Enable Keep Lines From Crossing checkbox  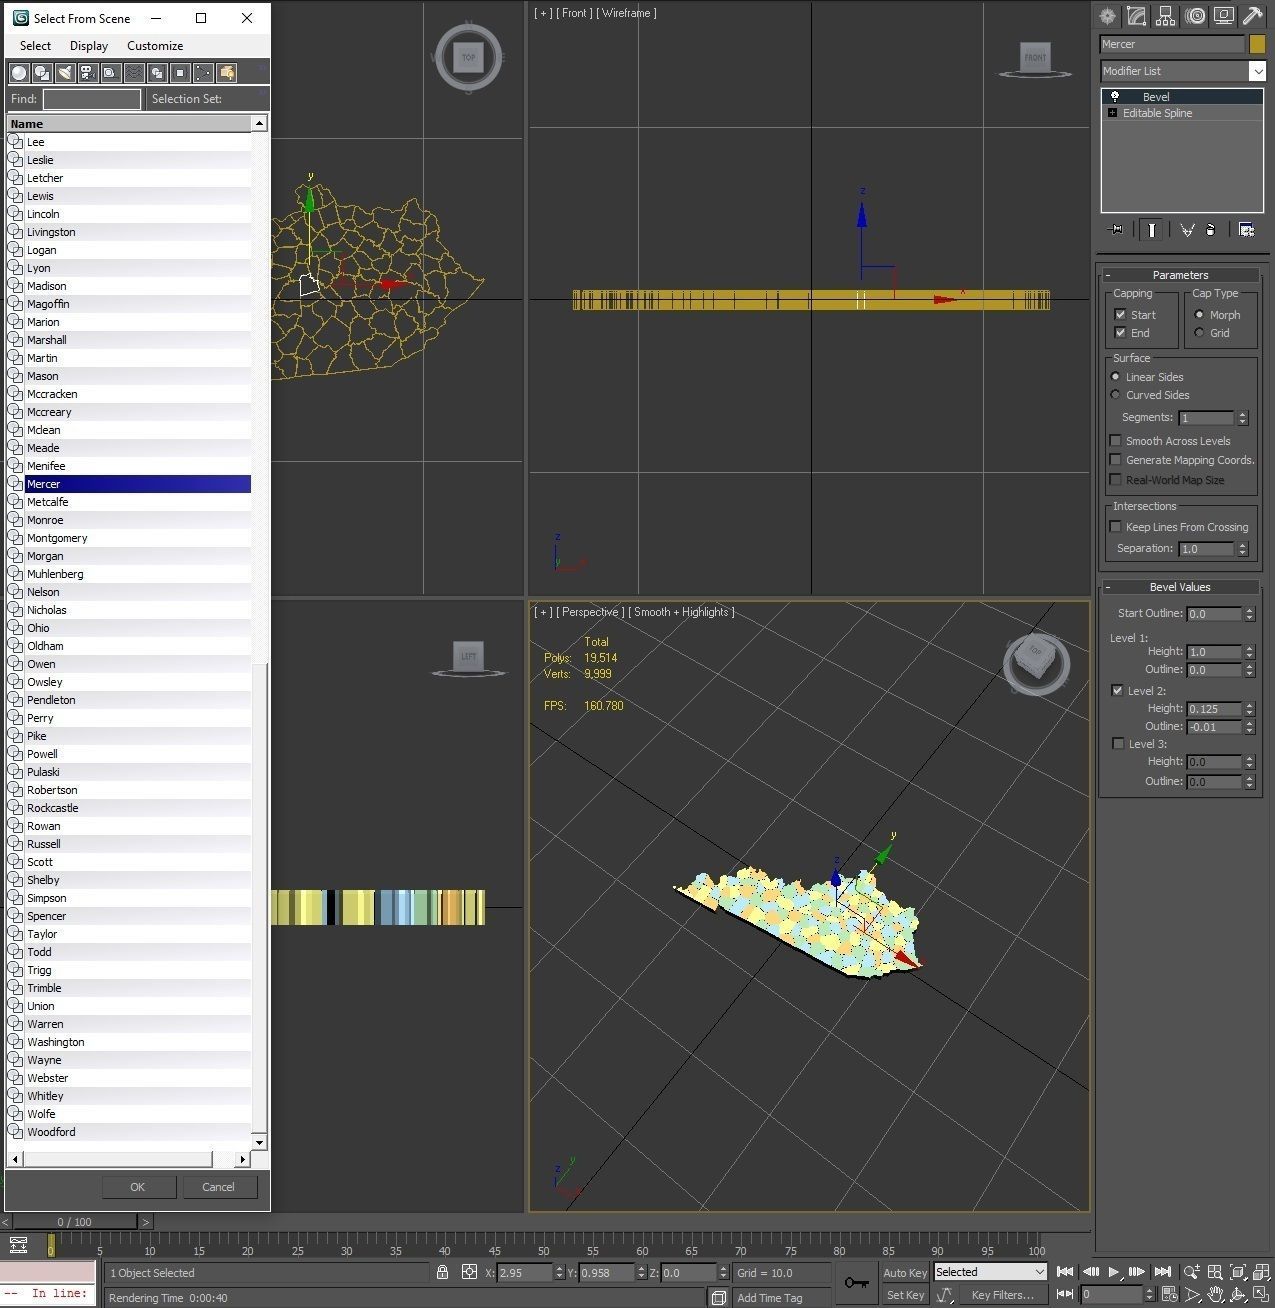click(1116, 526)
